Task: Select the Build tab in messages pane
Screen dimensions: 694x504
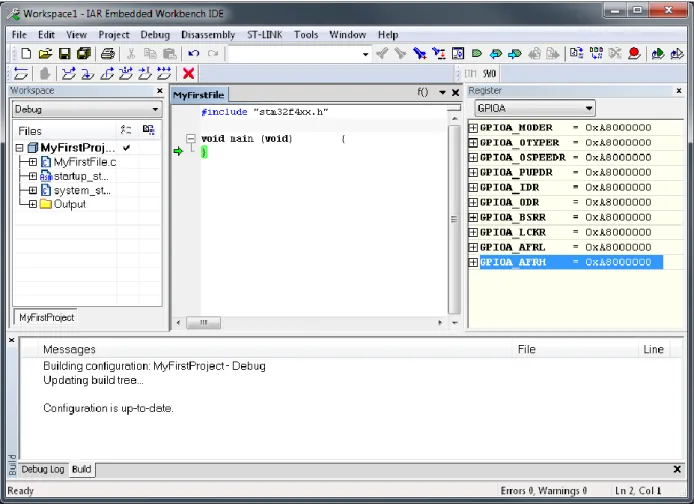Action: 81,469
